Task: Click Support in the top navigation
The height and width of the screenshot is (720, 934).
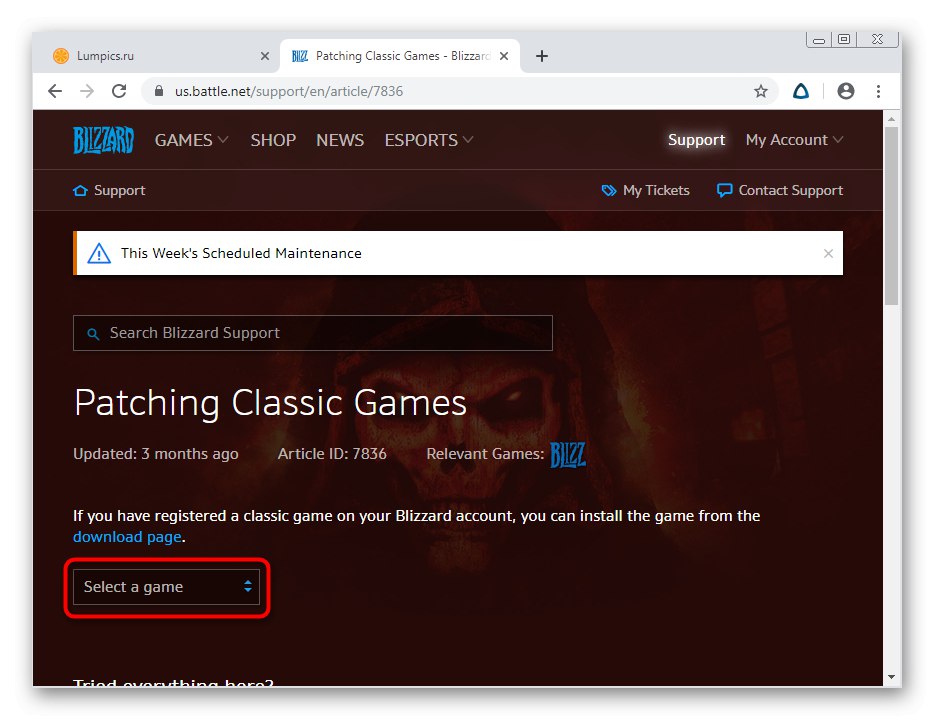Action: click(696, 140)
